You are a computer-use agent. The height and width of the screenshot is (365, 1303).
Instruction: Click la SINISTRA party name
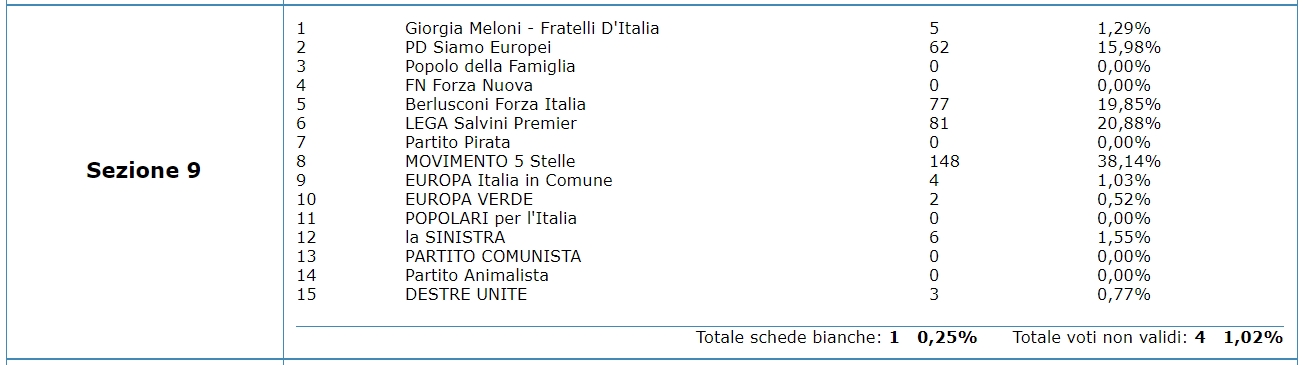[x=455, y=237]
